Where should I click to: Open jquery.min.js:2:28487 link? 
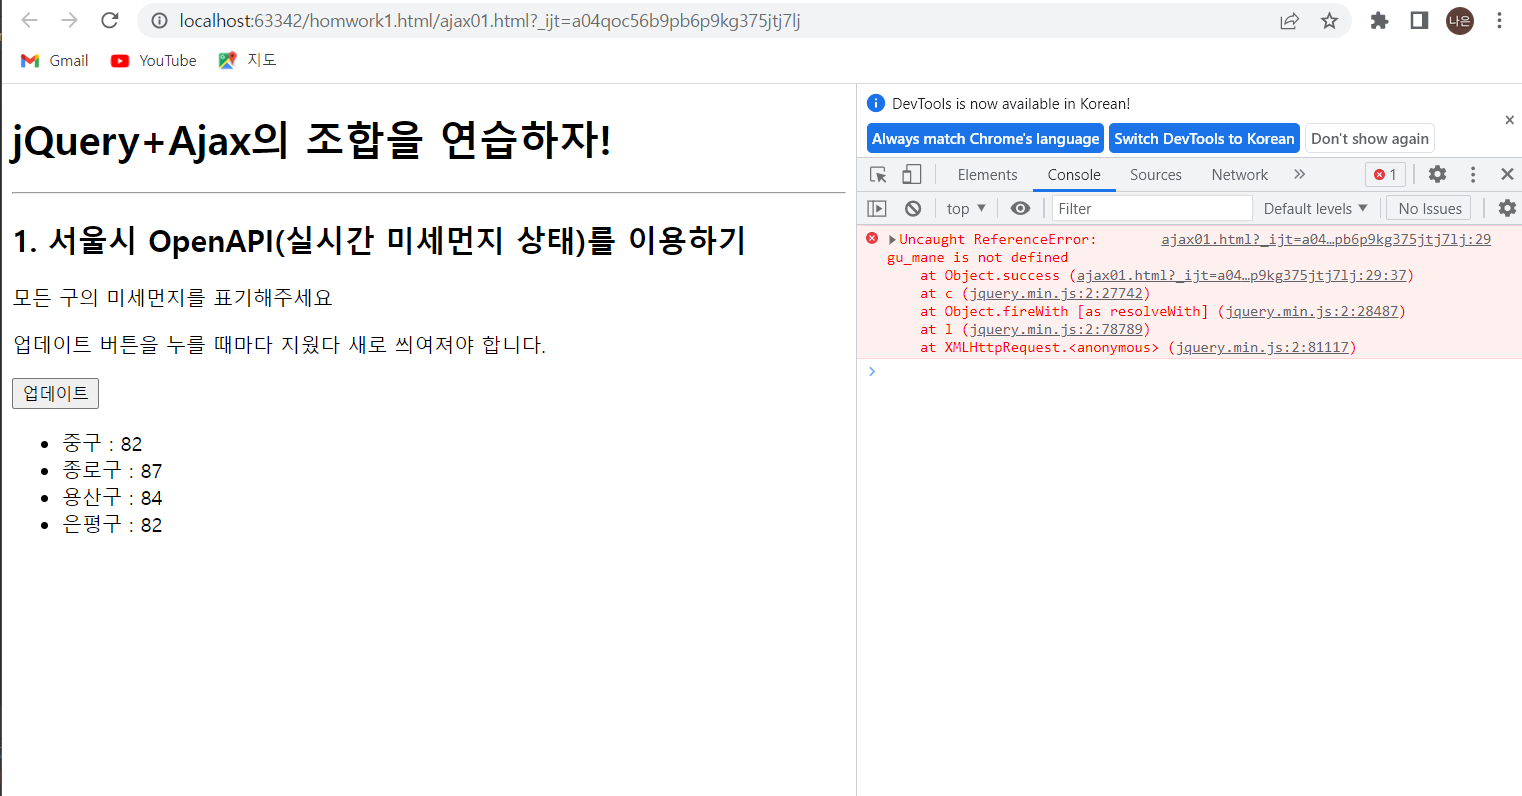1312,311
